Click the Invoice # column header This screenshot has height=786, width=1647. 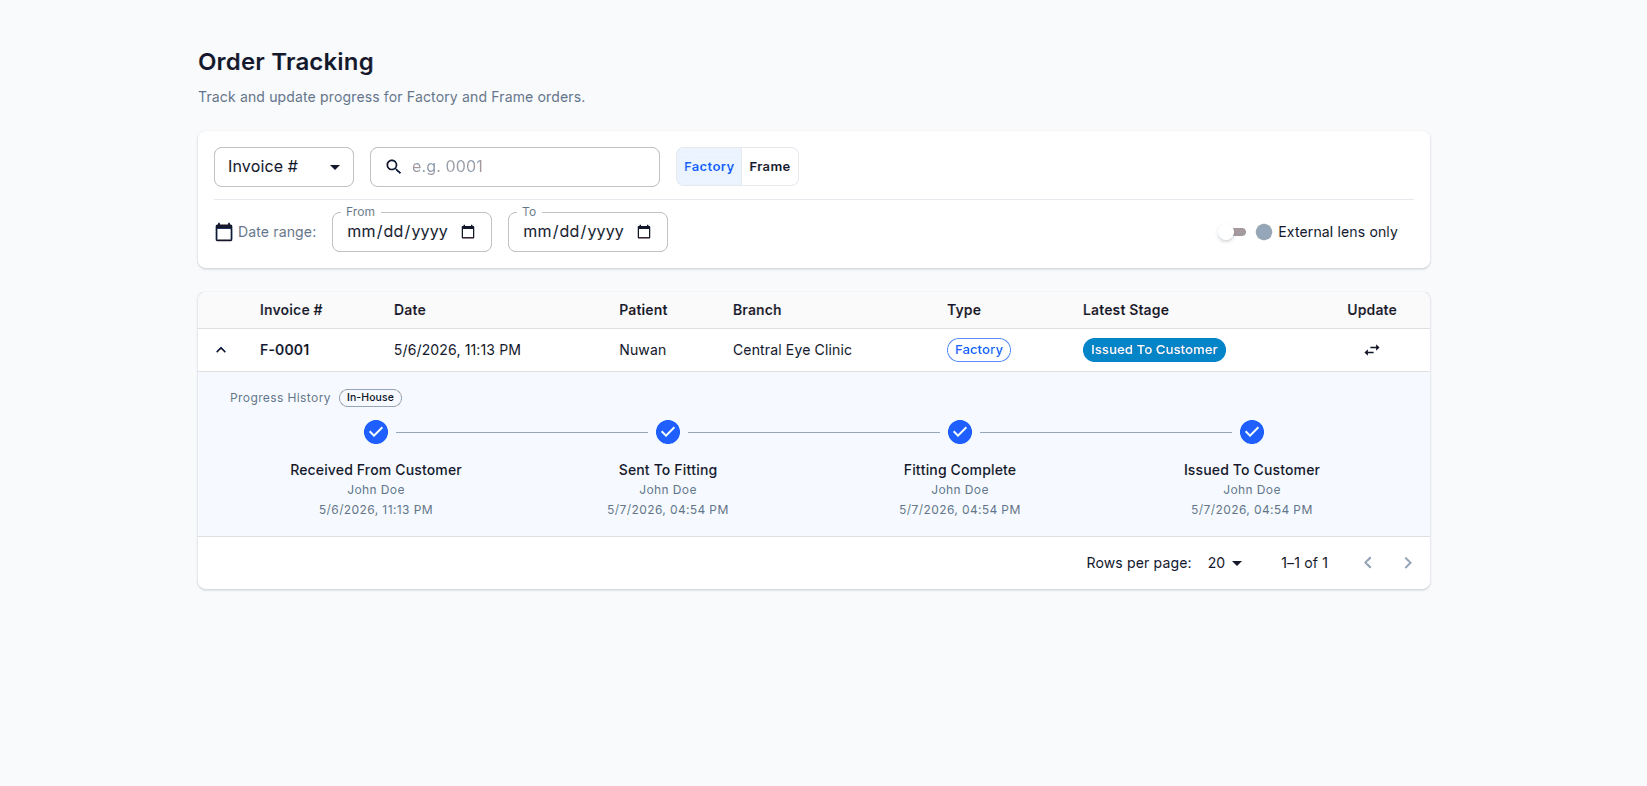tap(291, 310)
